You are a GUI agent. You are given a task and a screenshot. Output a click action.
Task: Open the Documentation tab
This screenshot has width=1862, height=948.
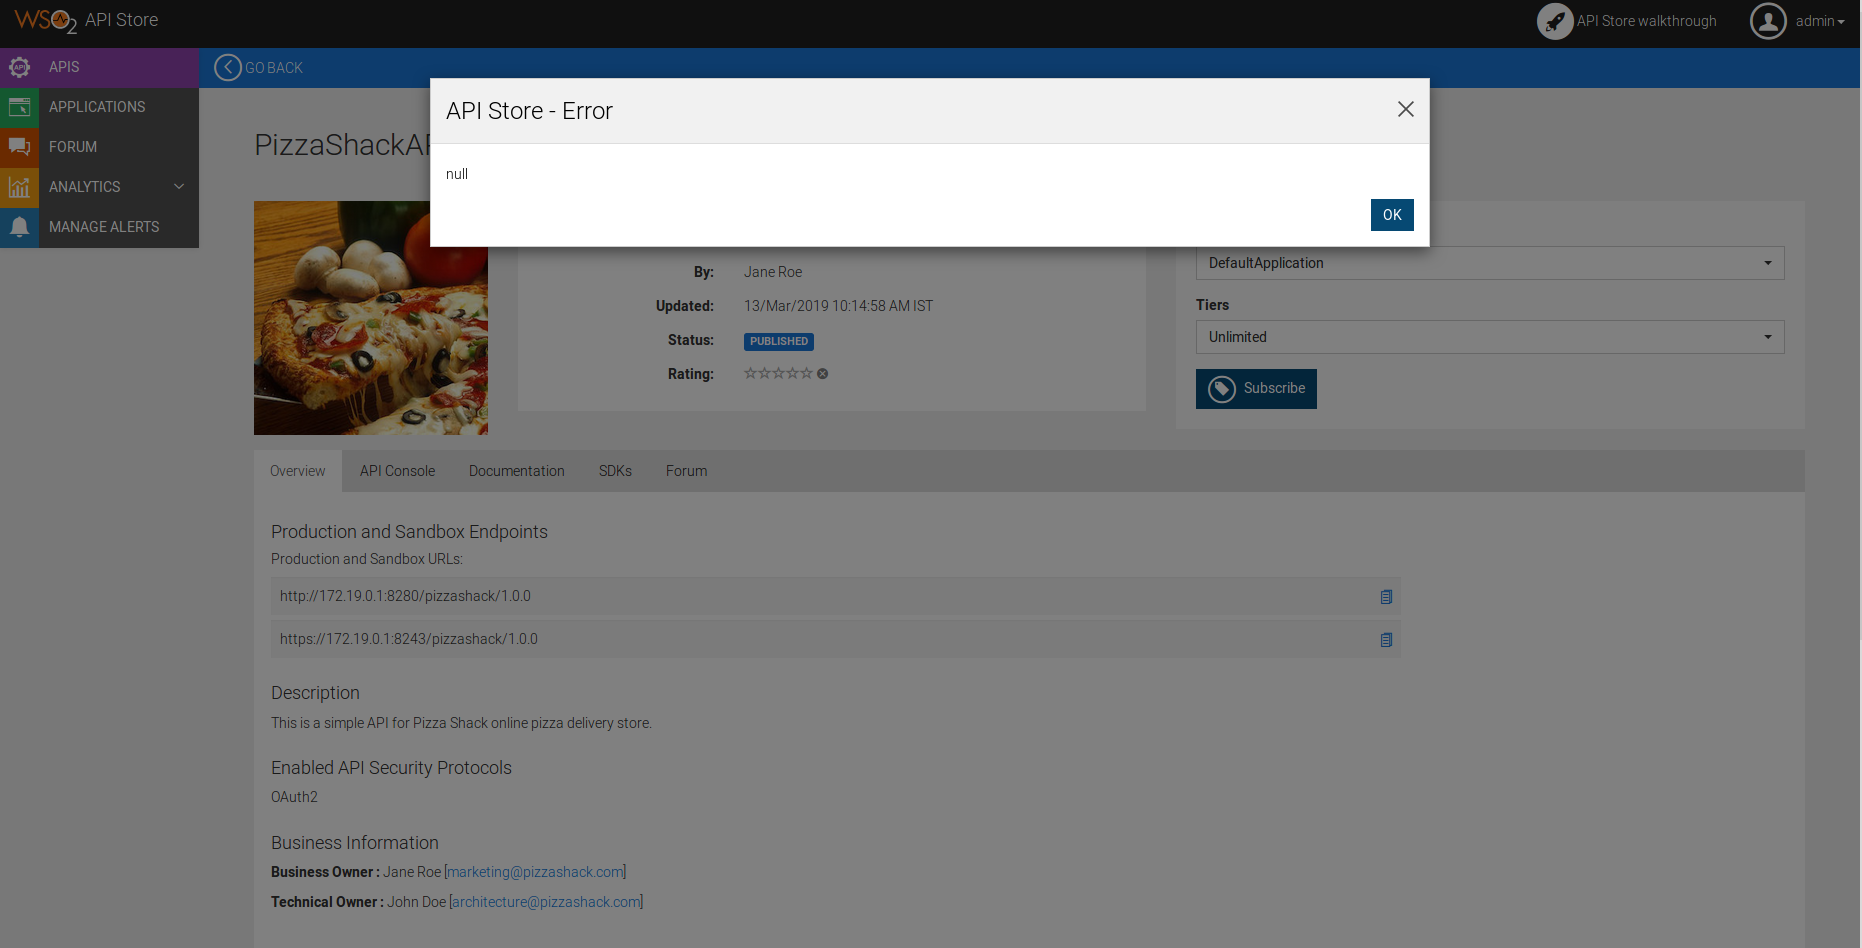516,471
